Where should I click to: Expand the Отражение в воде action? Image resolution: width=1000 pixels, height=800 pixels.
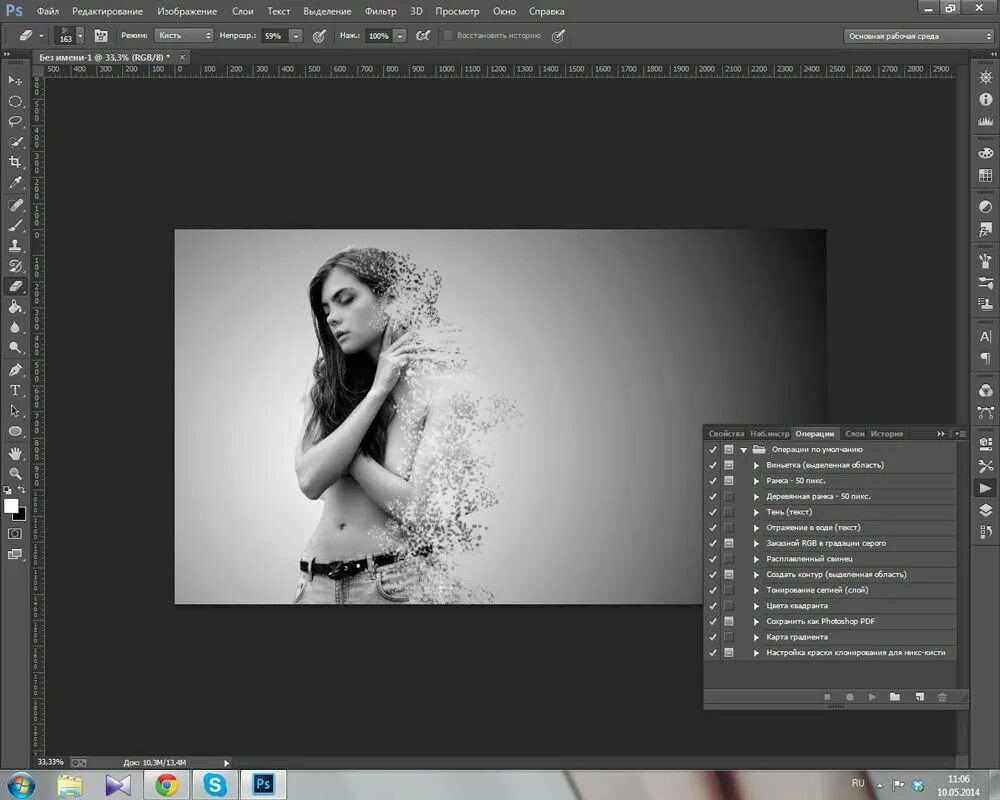pyautogui.click(x=756, y=528)
